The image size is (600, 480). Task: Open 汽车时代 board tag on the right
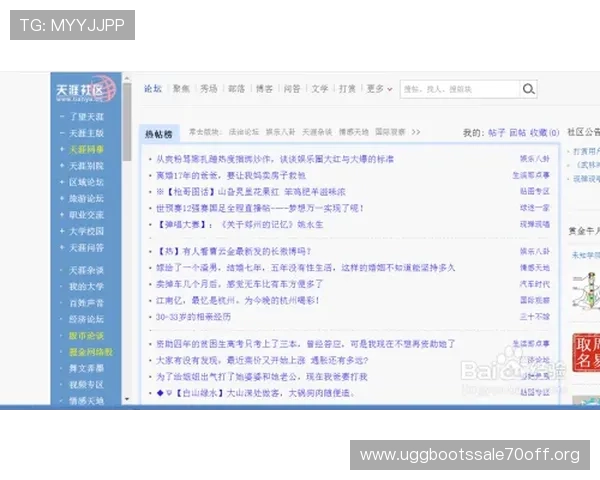point(535,284)
